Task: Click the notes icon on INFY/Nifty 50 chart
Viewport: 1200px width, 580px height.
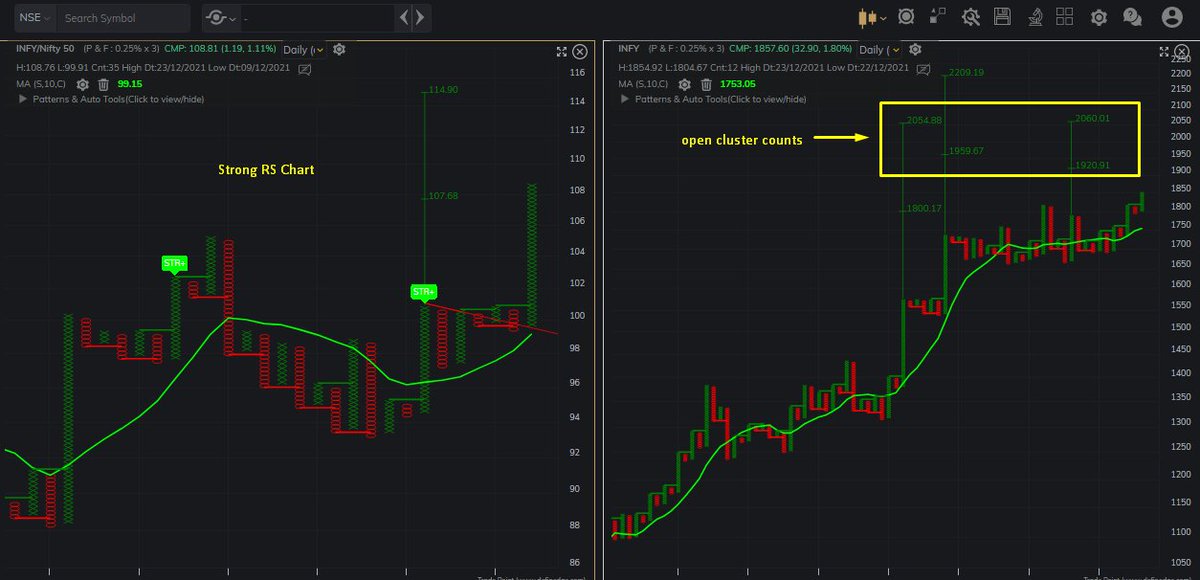Action: pos(304,68)
